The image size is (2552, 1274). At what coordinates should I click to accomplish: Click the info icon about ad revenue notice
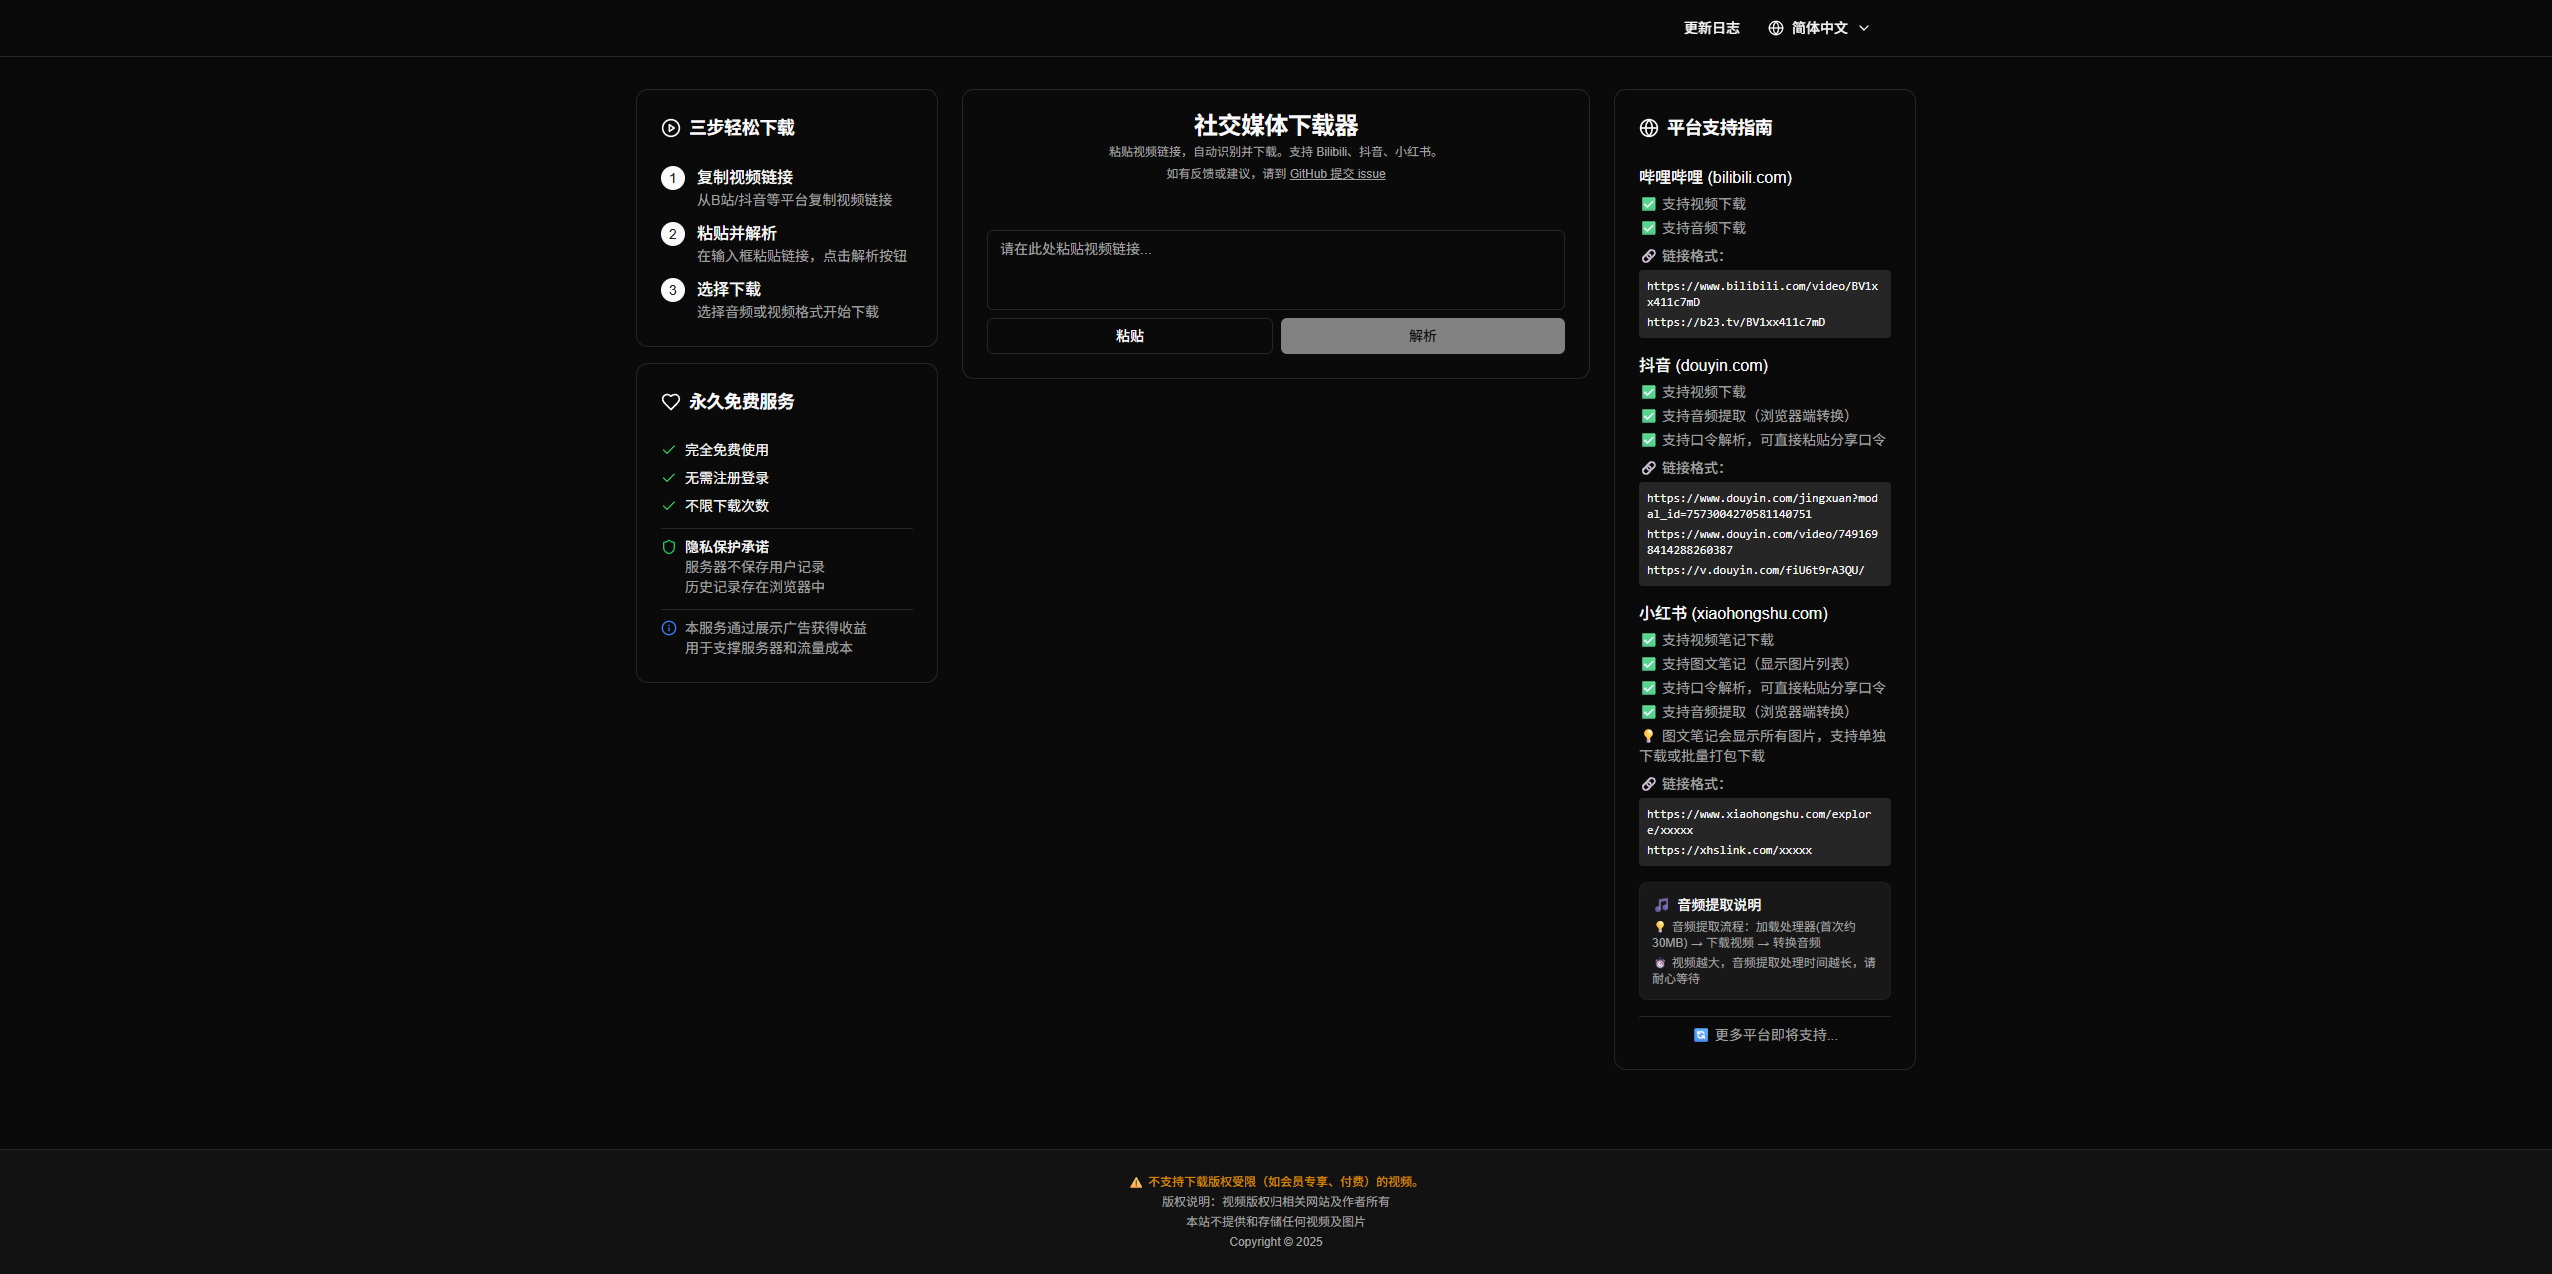(668, 627)
